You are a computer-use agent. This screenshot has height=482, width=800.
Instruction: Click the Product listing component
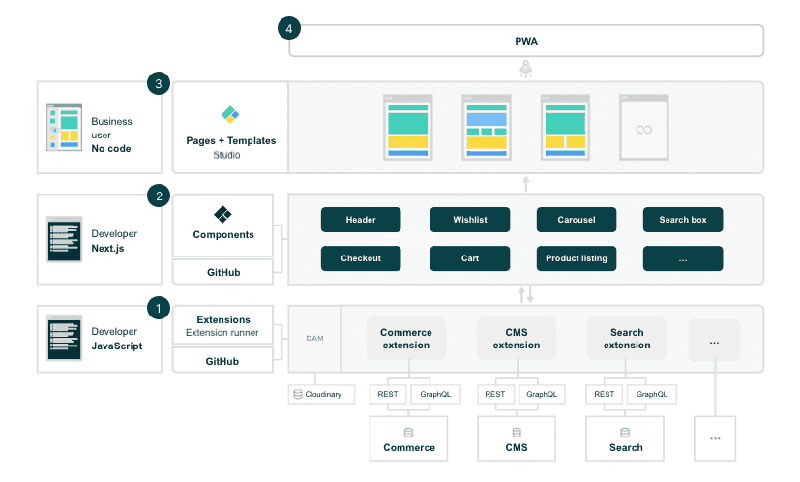(576, 258)
